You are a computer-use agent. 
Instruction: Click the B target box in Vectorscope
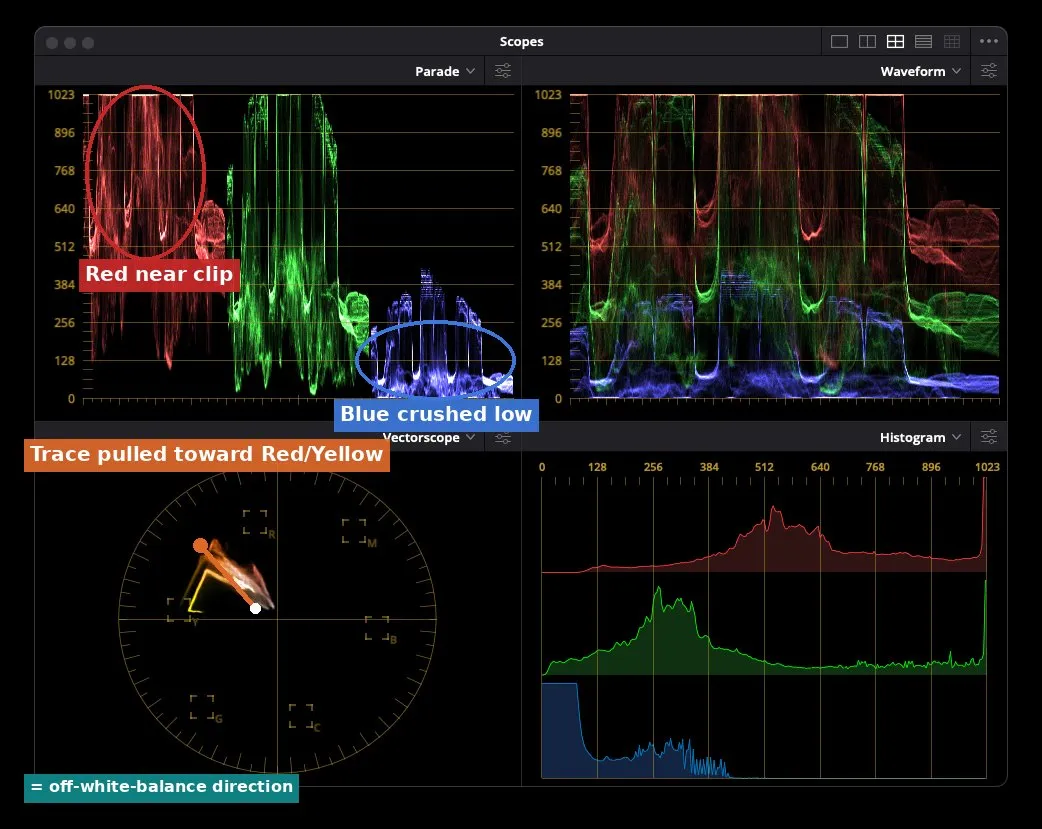377,628
